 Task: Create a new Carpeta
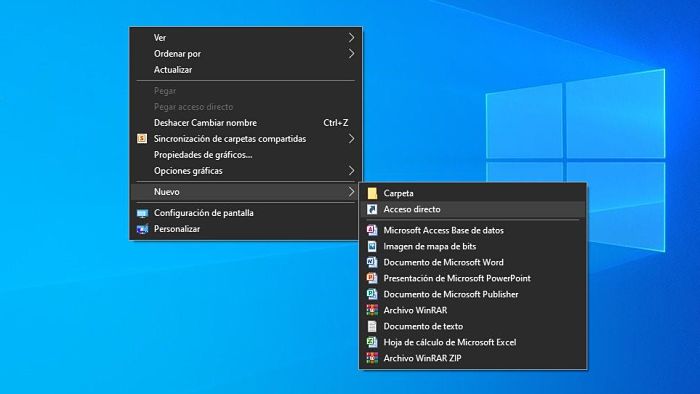[x=473, y=193]
